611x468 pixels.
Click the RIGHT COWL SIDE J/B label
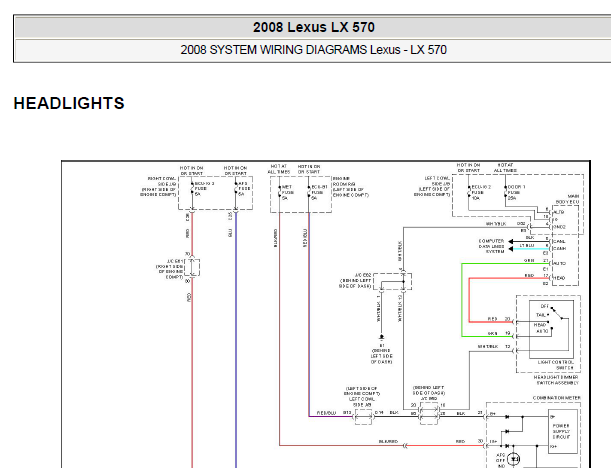[159, 186]
